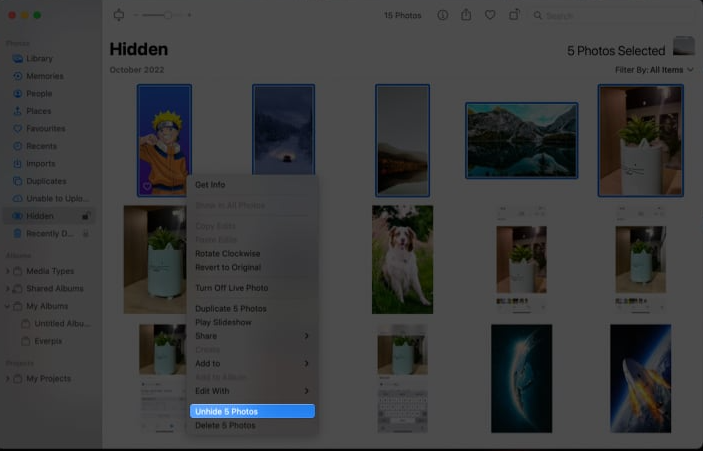Open Imports in the sidebar
Image resolution: width=703 pixels, height=451 pixels.
pyautogui.click(x=49, y=164)
